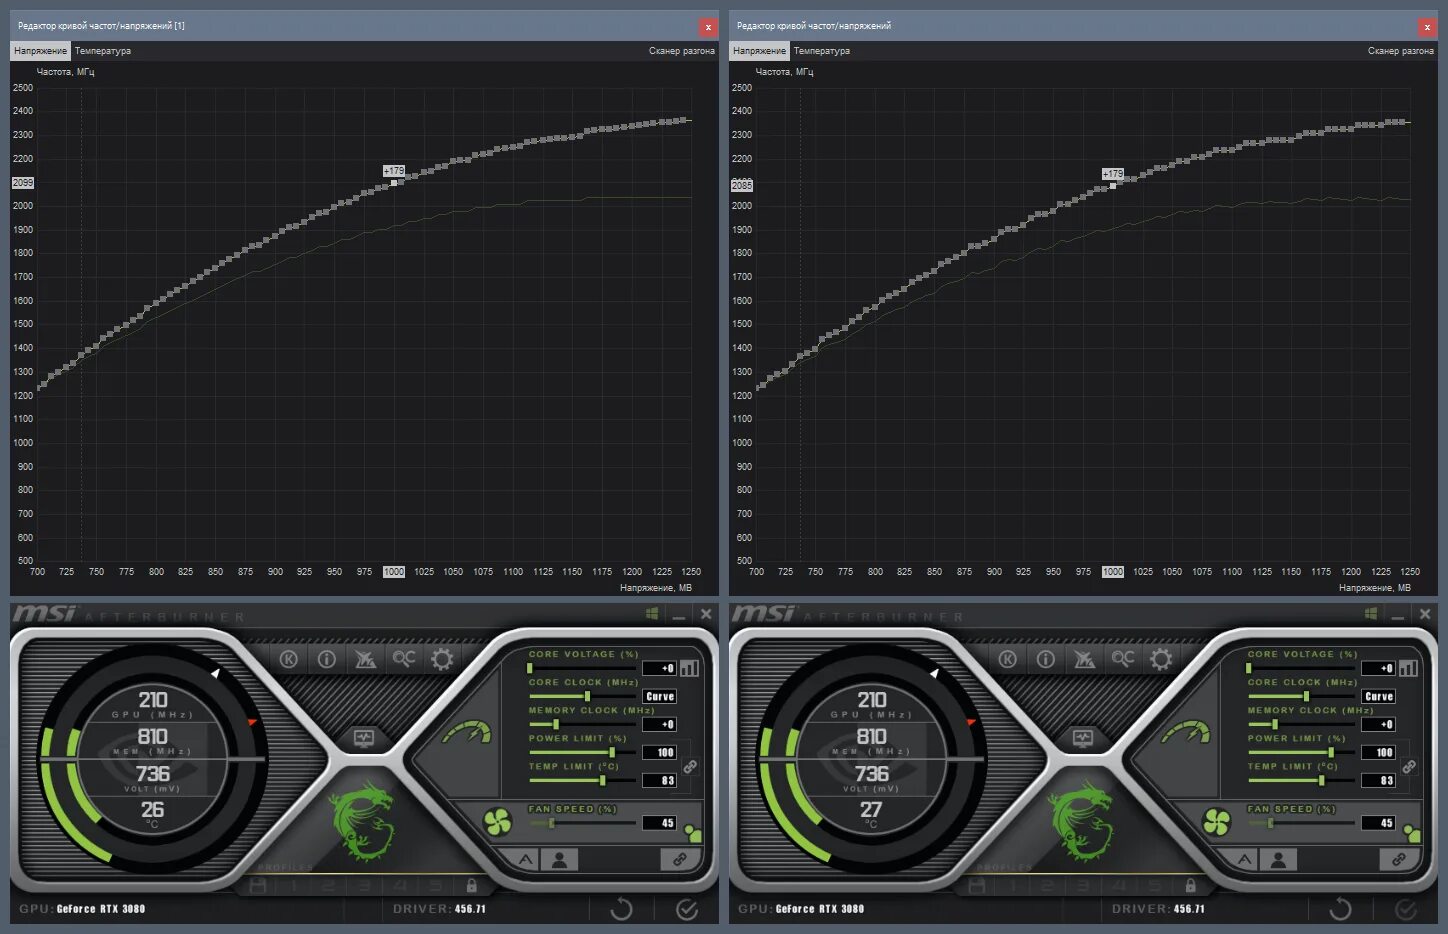Reset settings with revert arrow in left Afterburner
The width and height of the screenshot is (1448, 934).
pyautogui.click(x=621, y=909)
